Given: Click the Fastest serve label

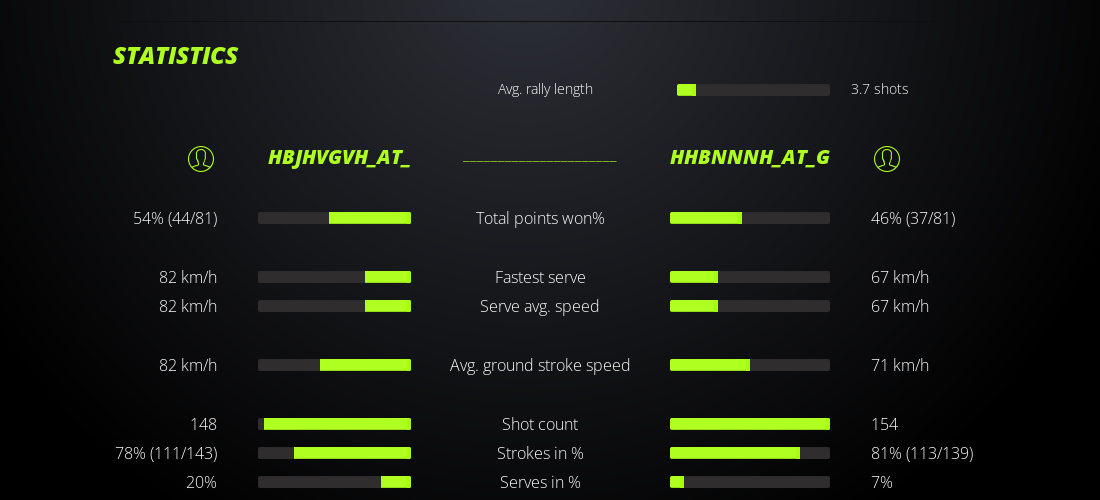Looking at the screenshot, I should coord(540,277).
